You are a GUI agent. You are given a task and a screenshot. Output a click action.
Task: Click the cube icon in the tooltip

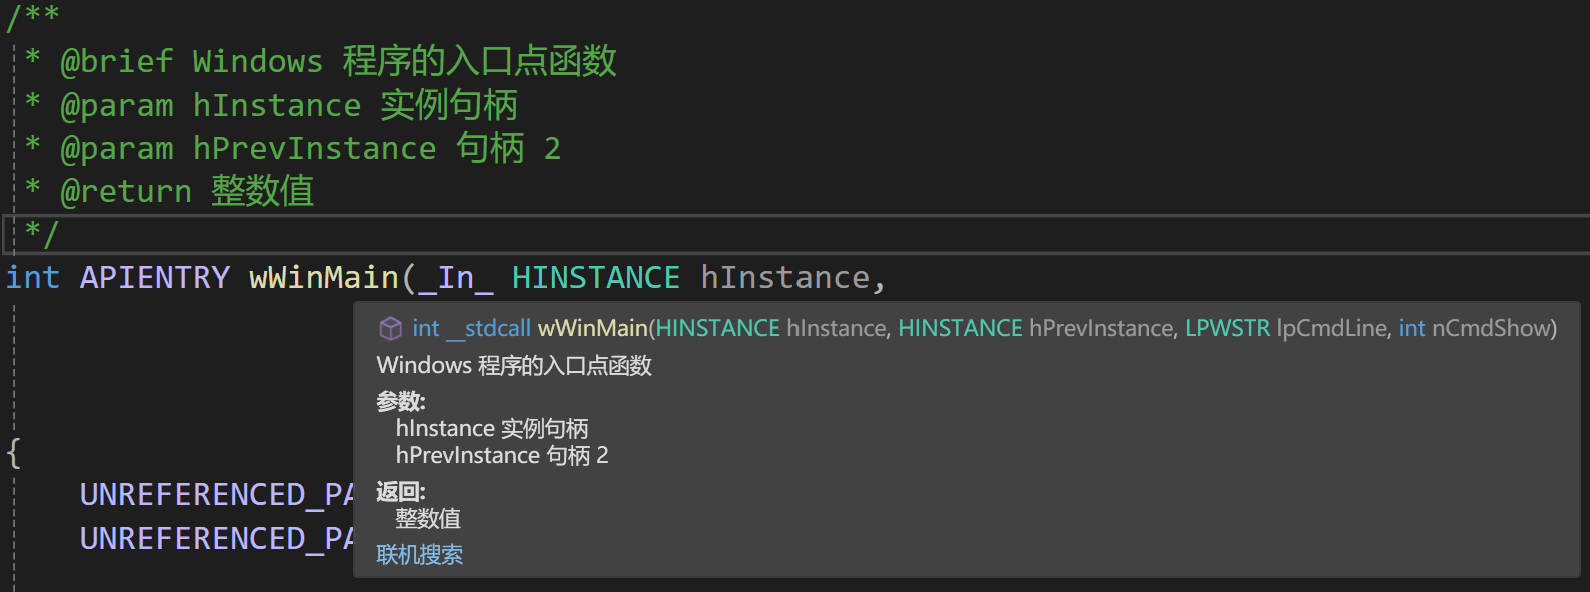click(390, 328)
